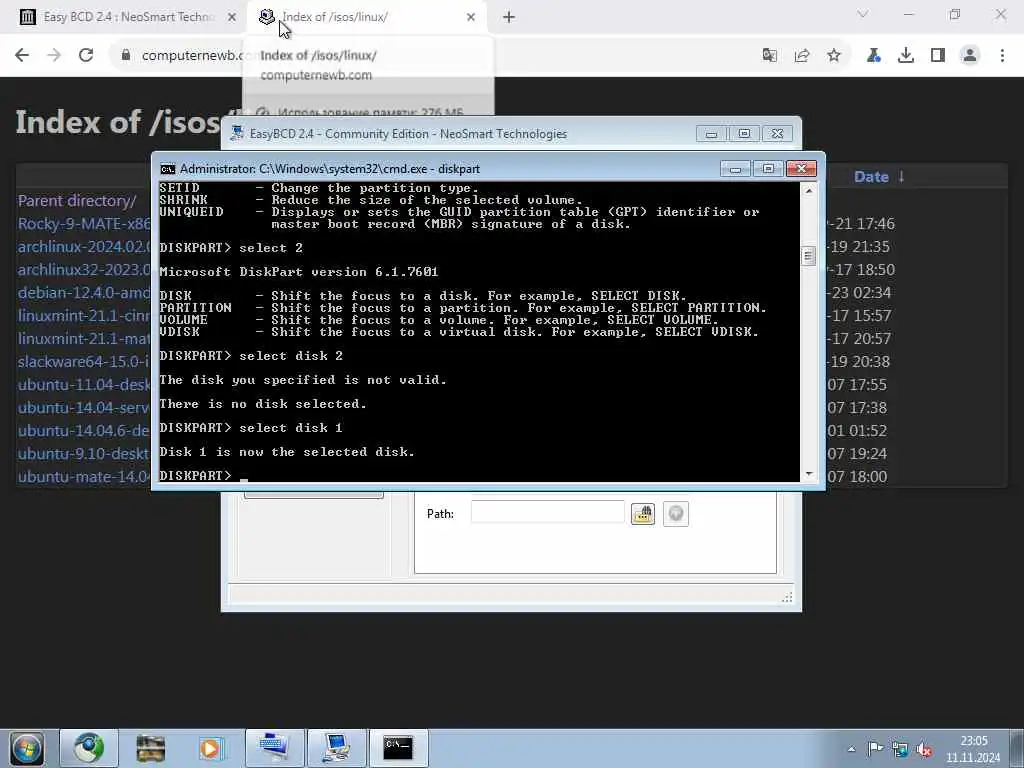1024x768 pixels.
Task: Open the file explorer taskbar icon
Action: [x=151, y=748]
